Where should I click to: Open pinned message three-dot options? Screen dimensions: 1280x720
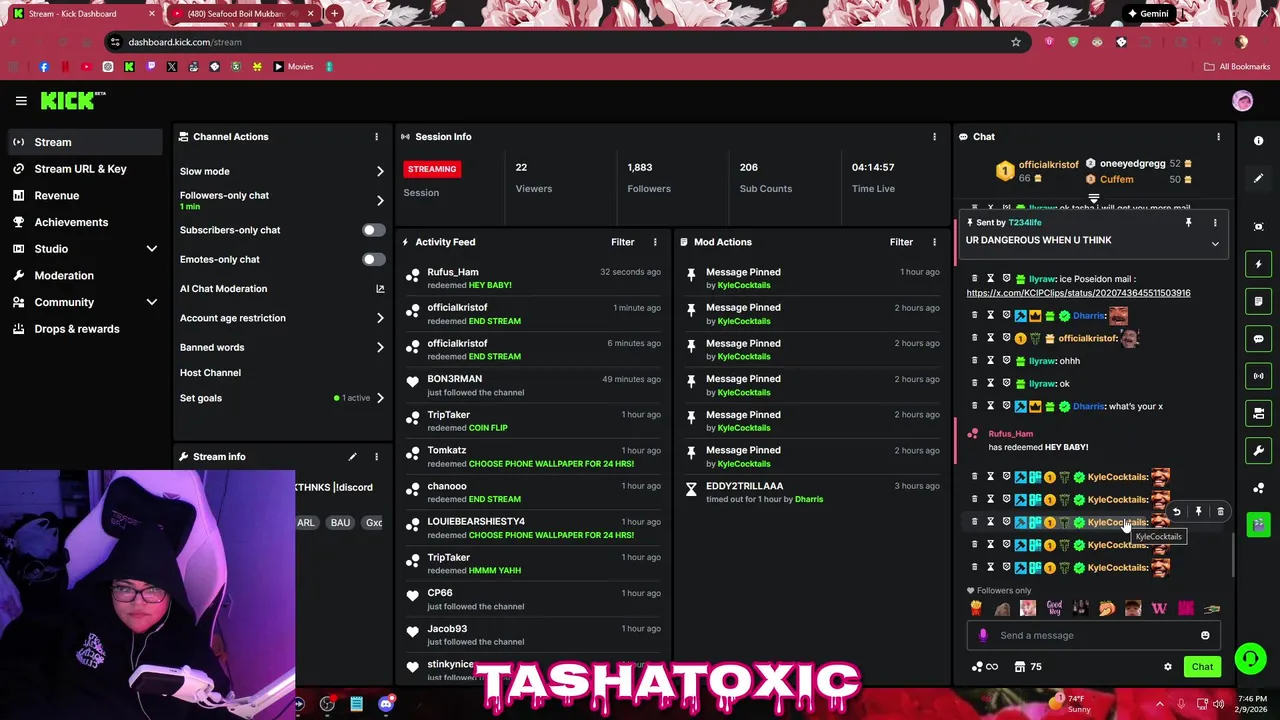[1215, 223]
